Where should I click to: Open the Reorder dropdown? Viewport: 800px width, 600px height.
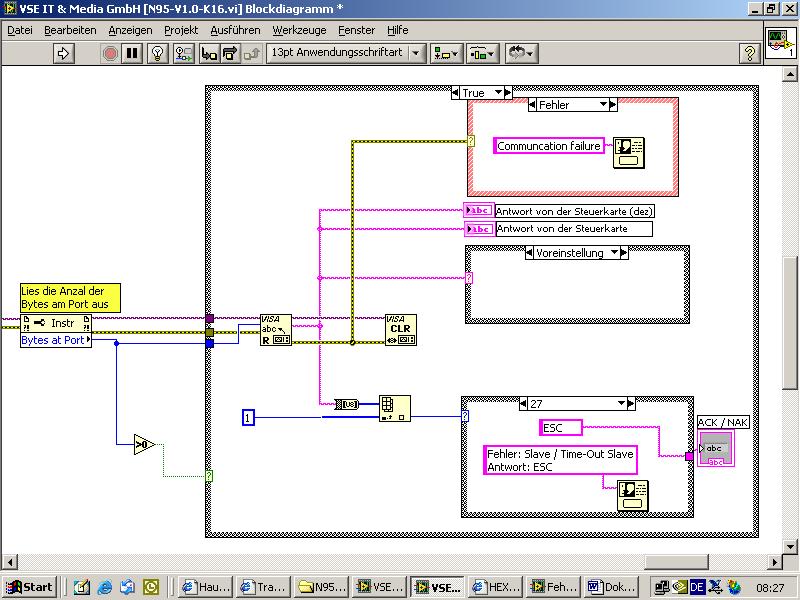tap(520, 53)
